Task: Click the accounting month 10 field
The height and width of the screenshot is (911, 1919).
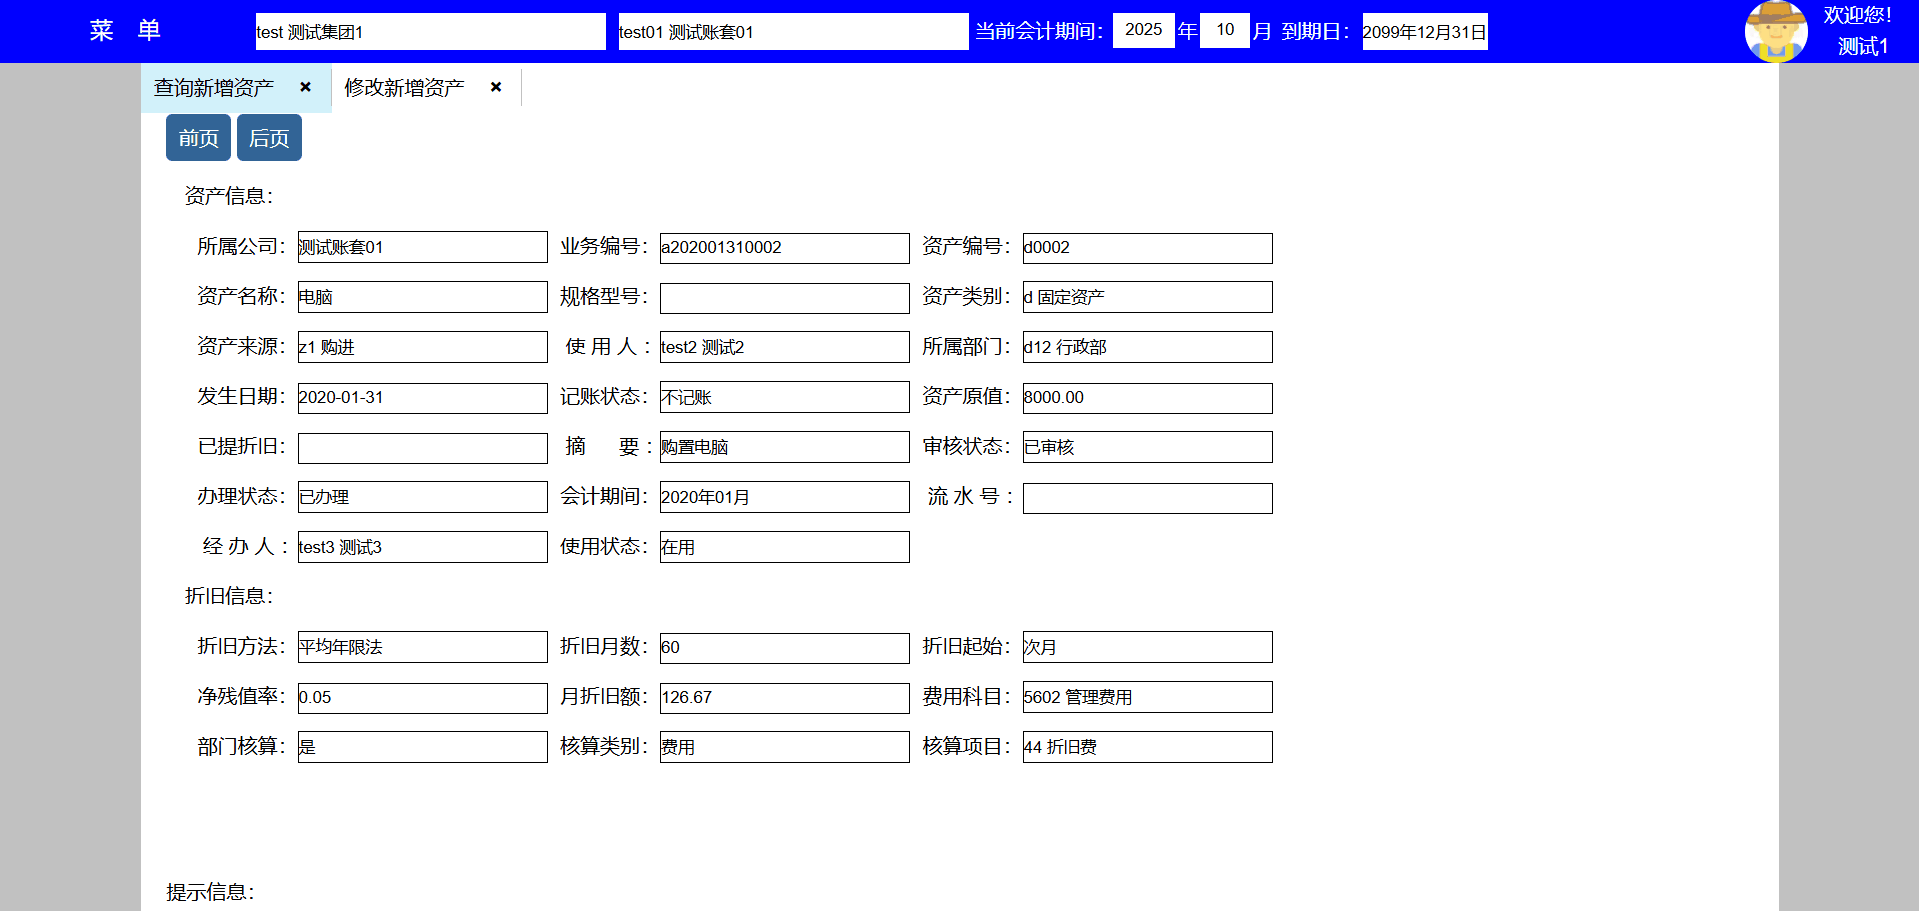Action: point(1224,30)
